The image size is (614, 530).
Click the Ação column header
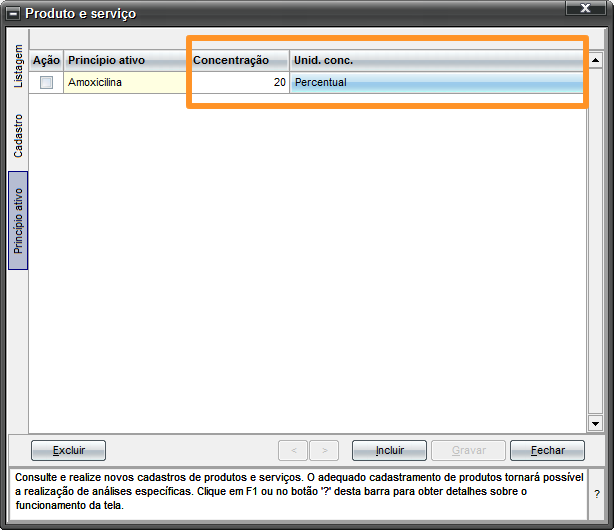tap(46, 60)
